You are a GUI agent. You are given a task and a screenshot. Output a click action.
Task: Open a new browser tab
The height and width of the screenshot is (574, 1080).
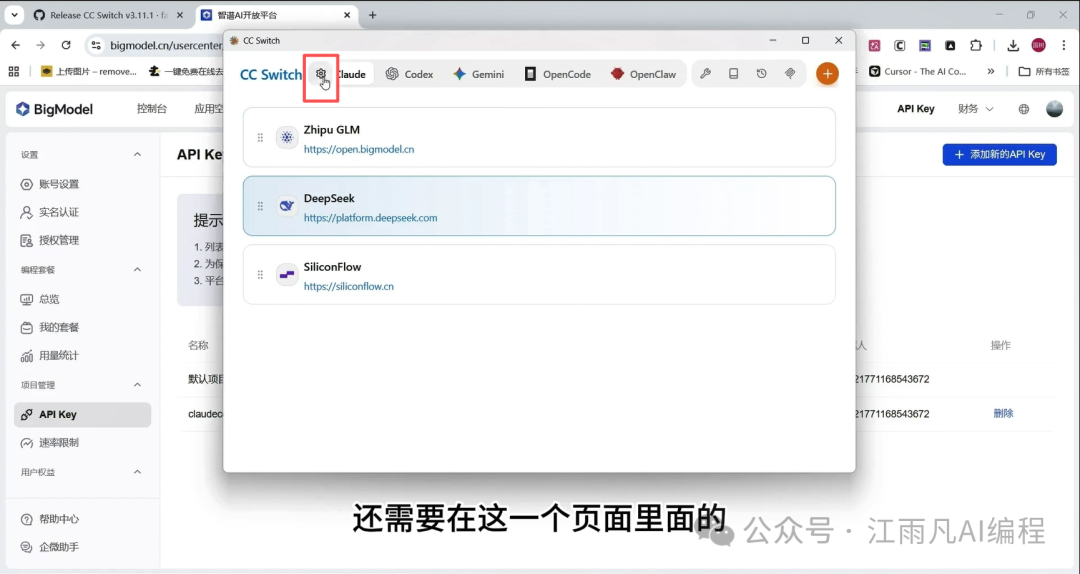[x=372, y=15]
